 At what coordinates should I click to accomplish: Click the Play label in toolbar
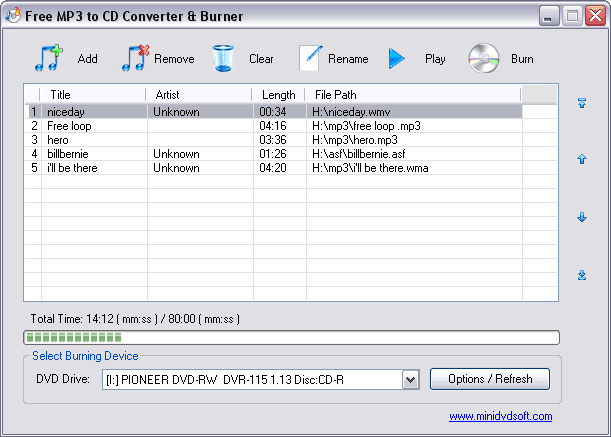[x=435, y=59]
